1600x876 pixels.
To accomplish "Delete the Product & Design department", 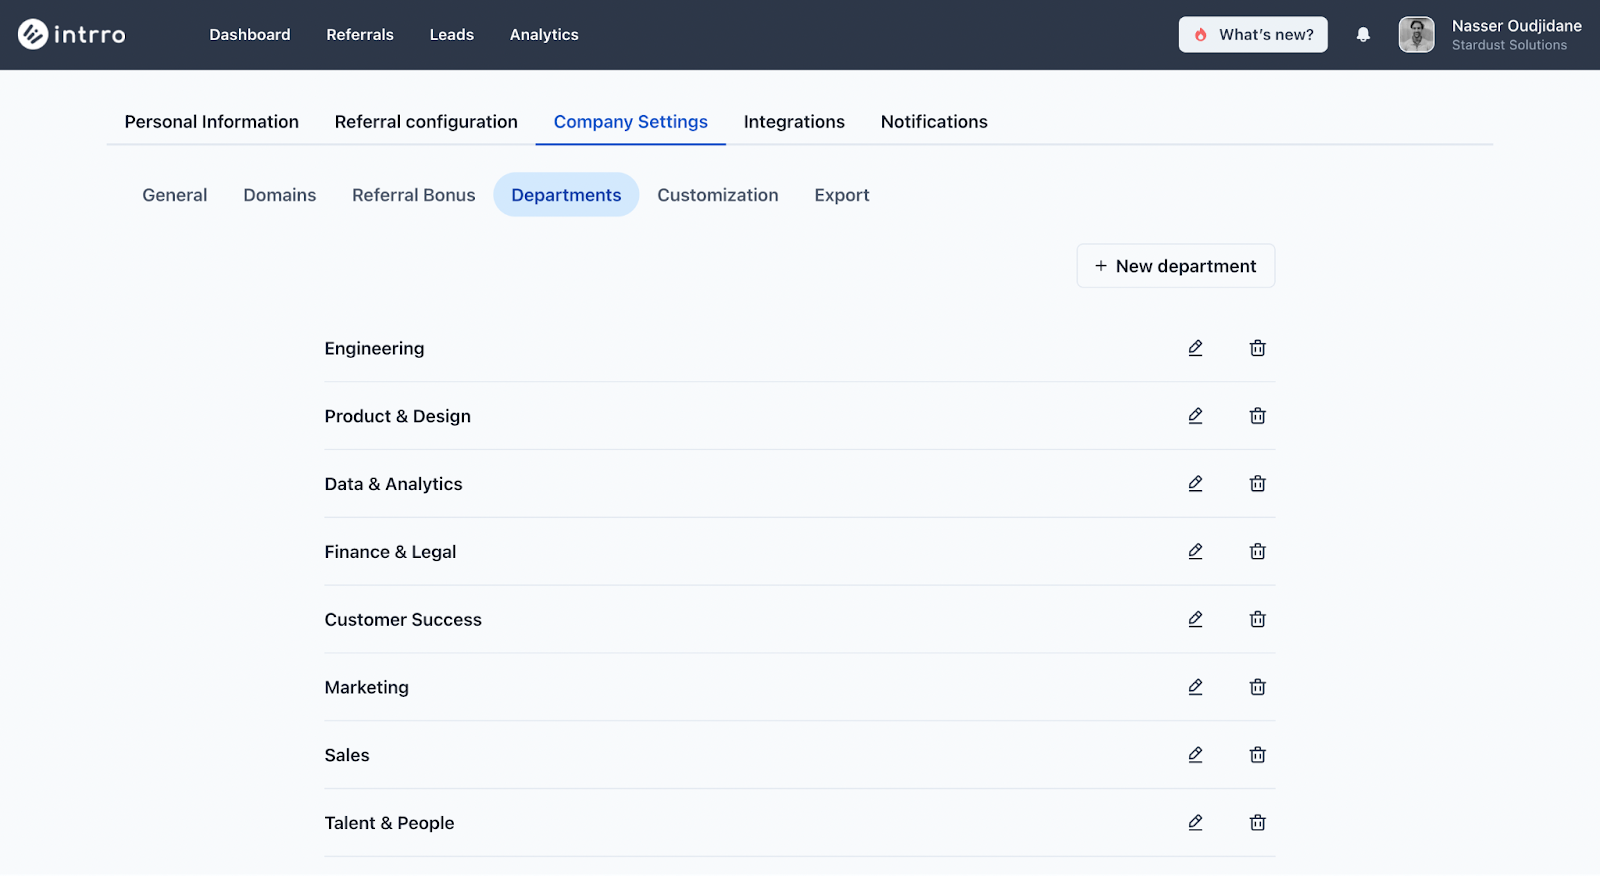I will pos(1257,416).
